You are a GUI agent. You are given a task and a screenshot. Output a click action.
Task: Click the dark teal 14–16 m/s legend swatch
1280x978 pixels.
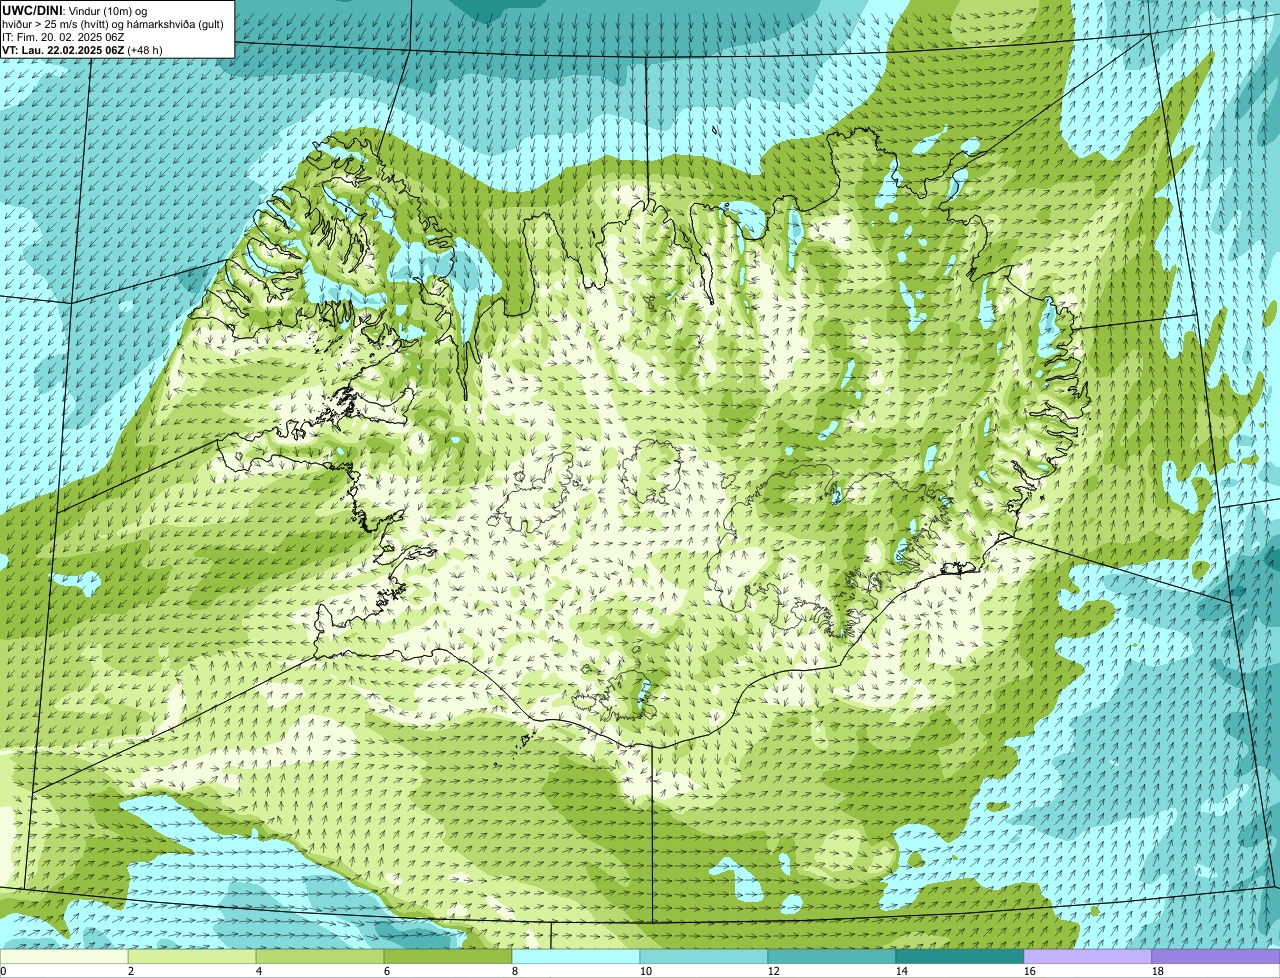coord(960,957)
